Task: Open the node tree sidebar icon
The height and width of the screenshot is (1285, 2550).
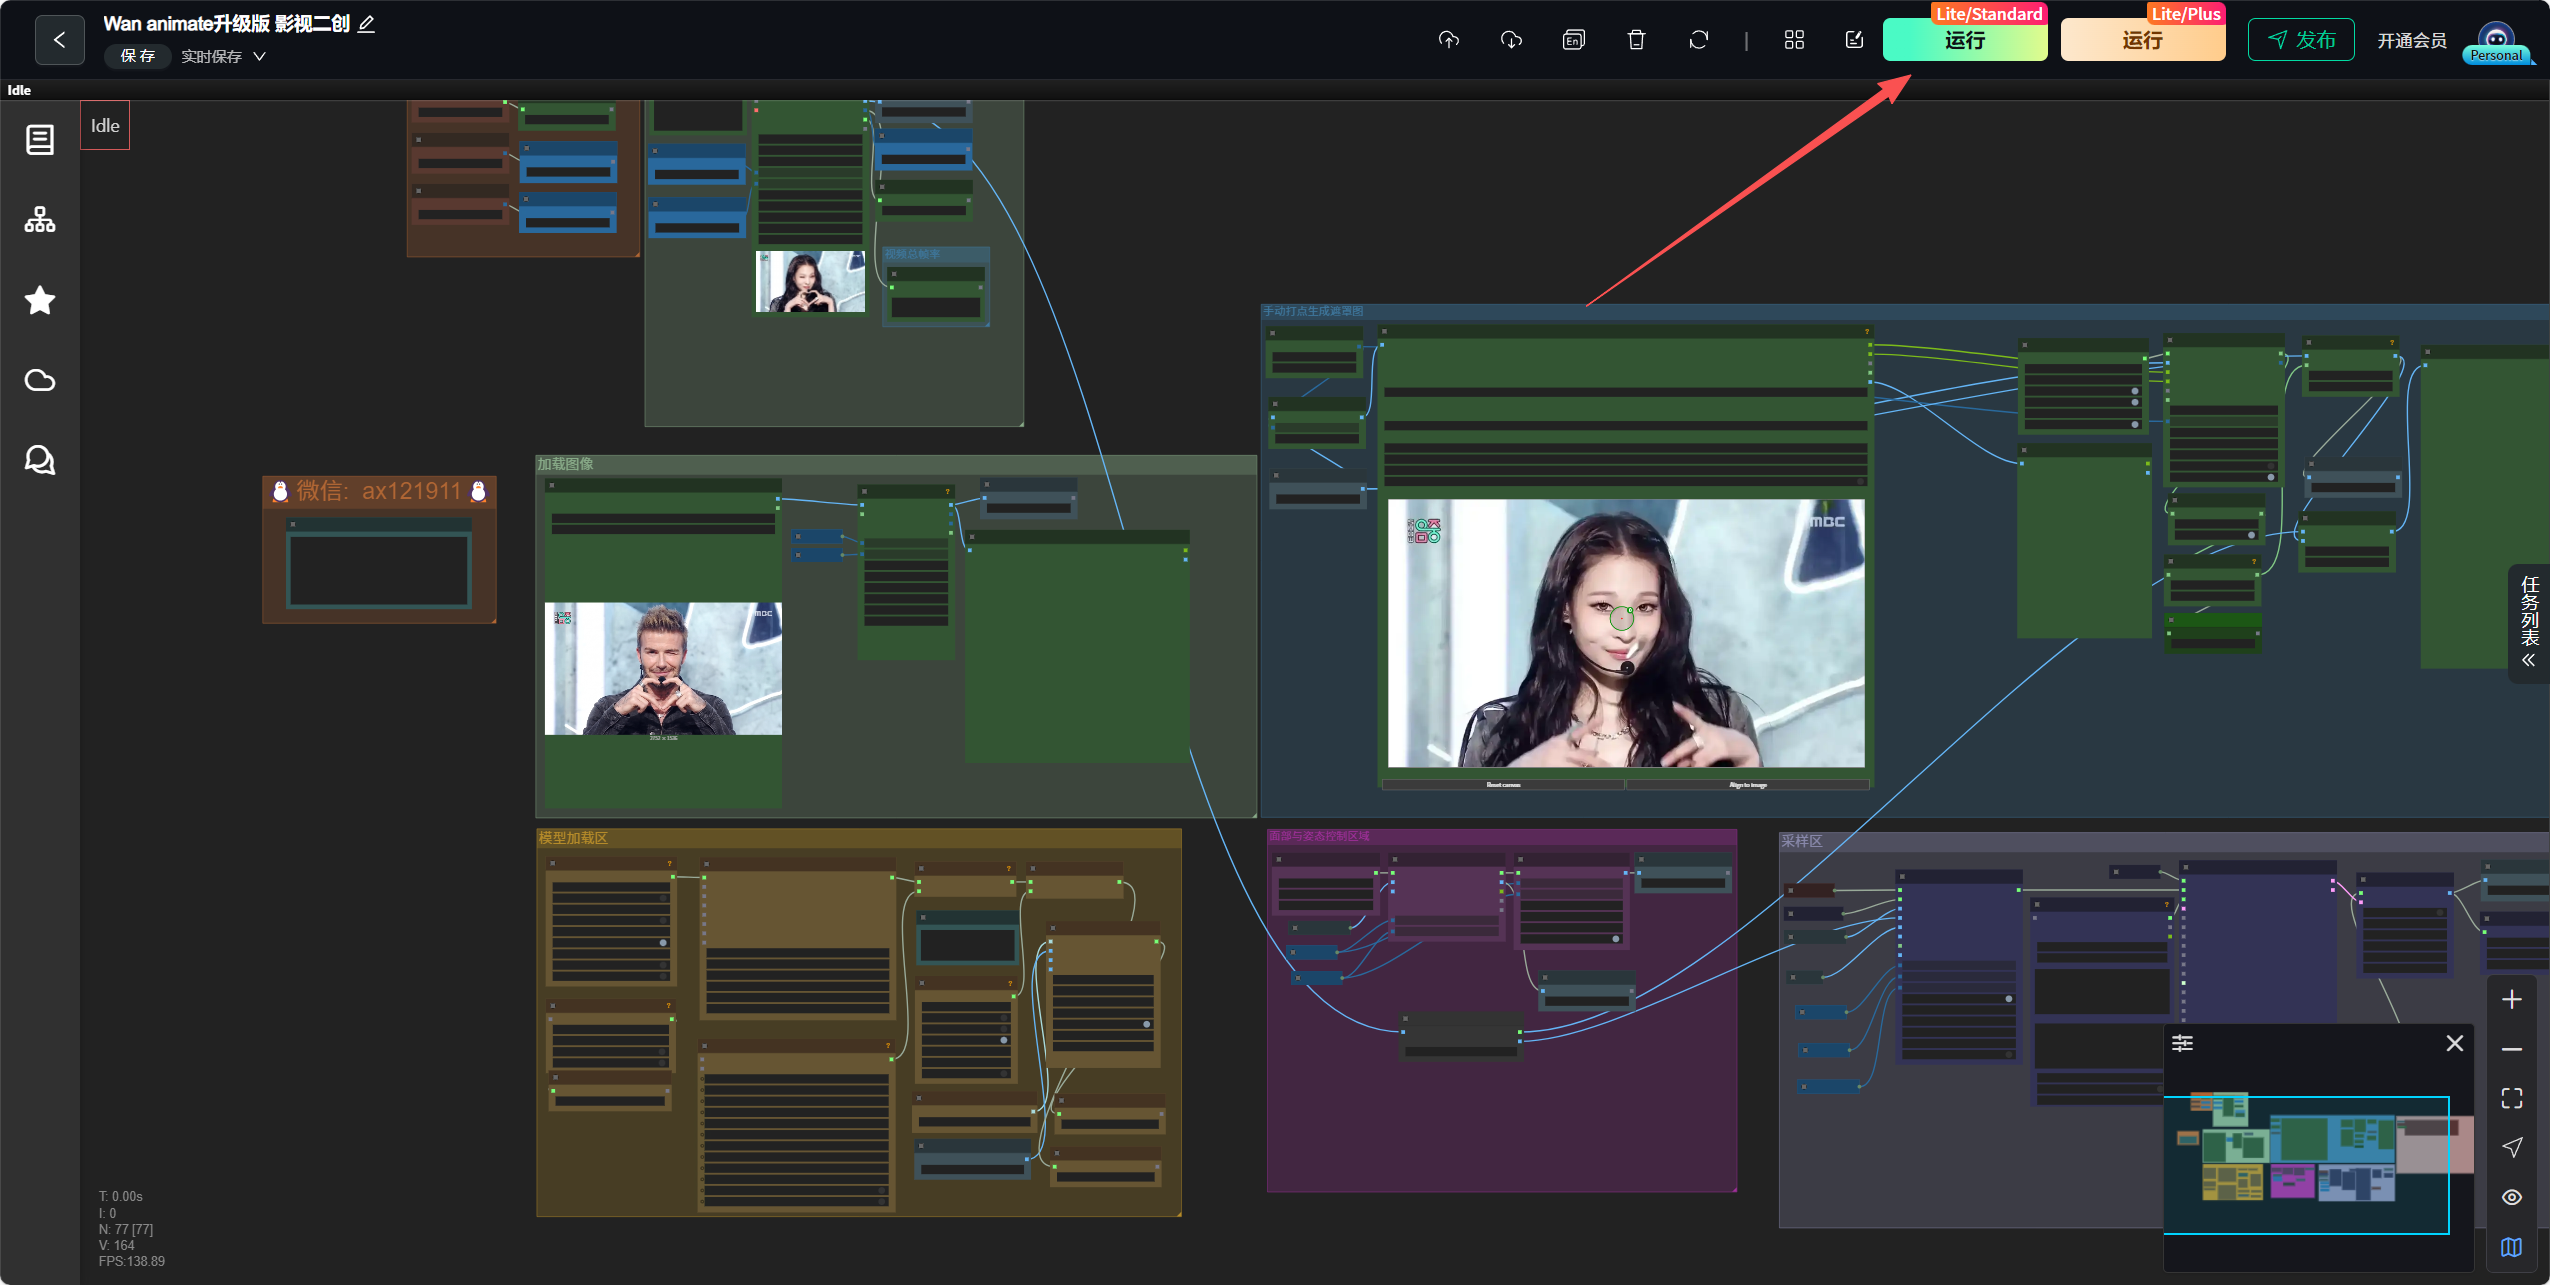Action: click(x=40, y=220)
